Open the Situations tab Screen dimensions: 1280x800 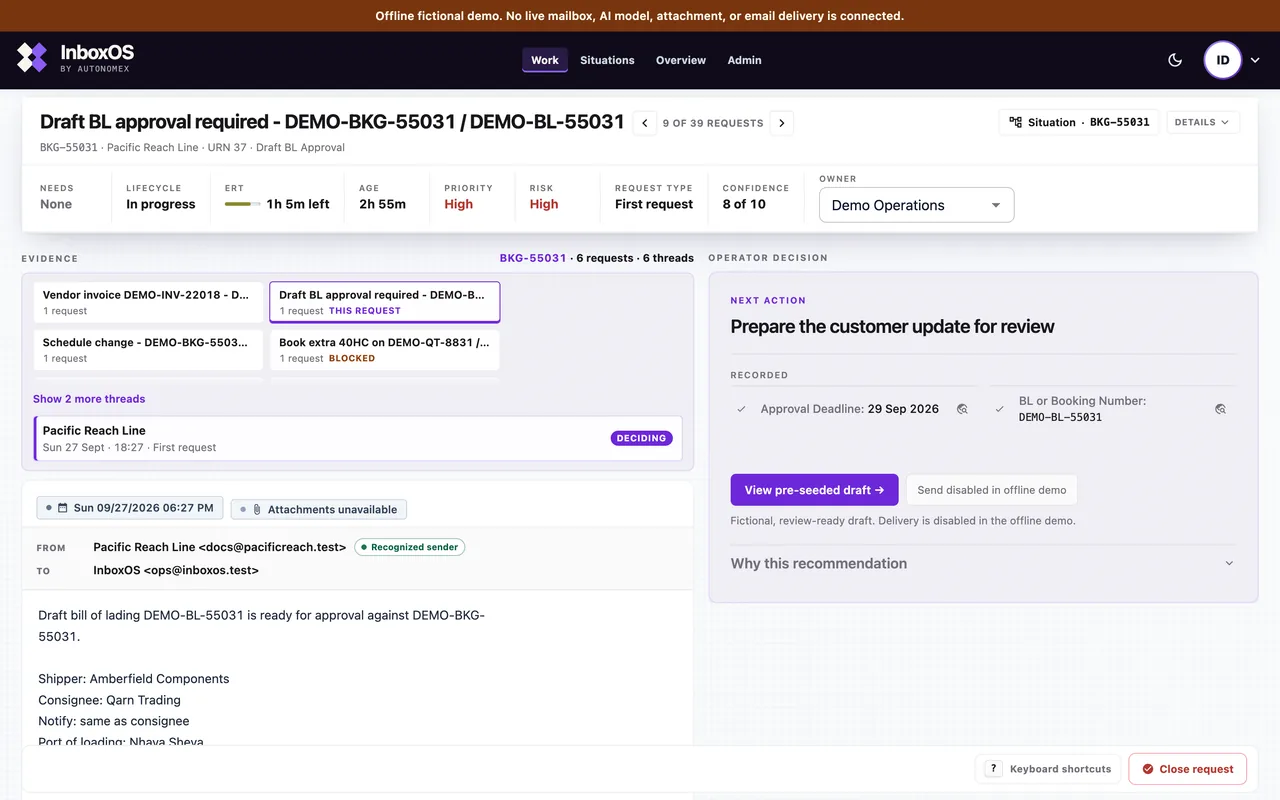click(x=607, y=60)
